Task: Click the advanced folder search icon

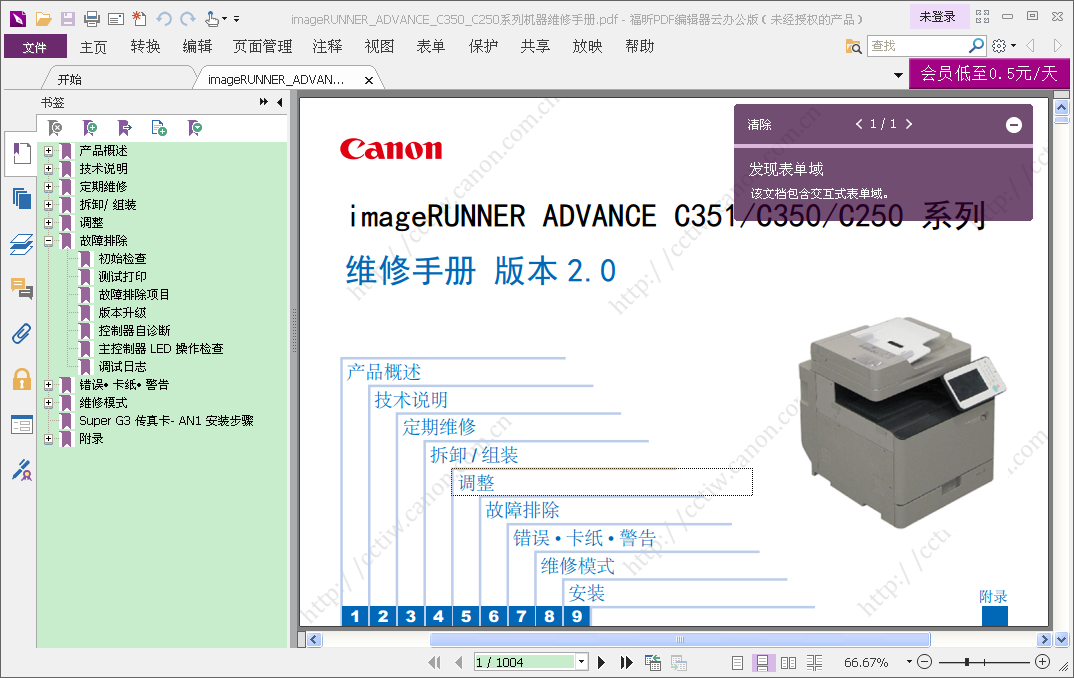Action: [x=853, y=46]
